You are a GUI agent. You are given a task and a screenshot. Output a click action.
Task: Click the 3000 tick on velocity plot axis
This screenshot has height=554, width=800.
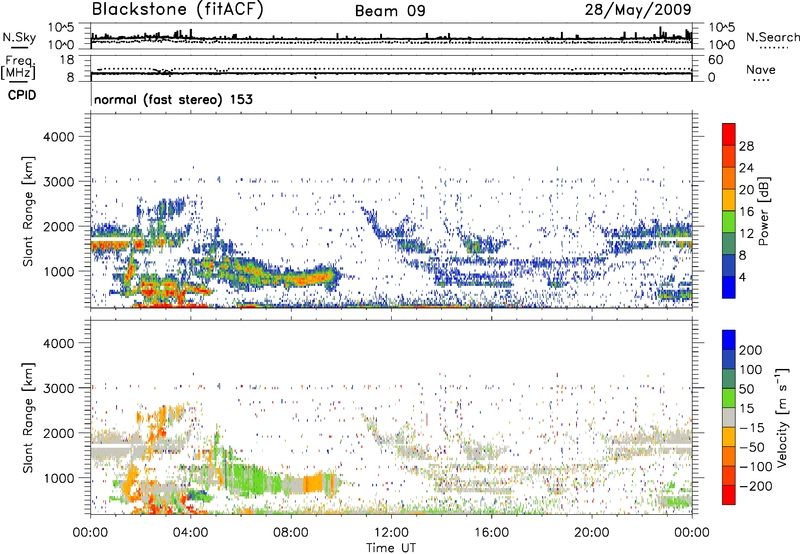click(x=58, y=388)
